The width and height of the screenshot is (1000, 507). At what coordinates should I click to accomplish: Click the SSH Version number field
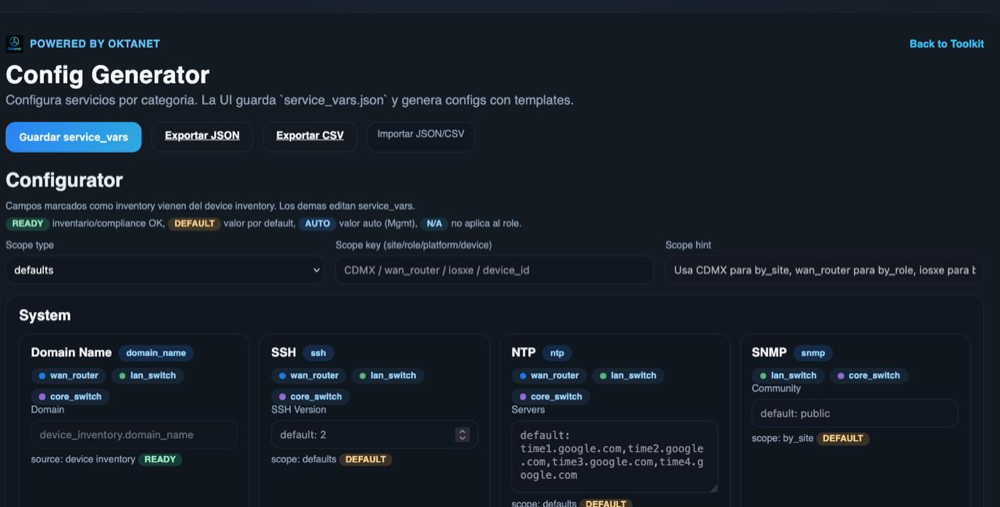coord(360,435)
